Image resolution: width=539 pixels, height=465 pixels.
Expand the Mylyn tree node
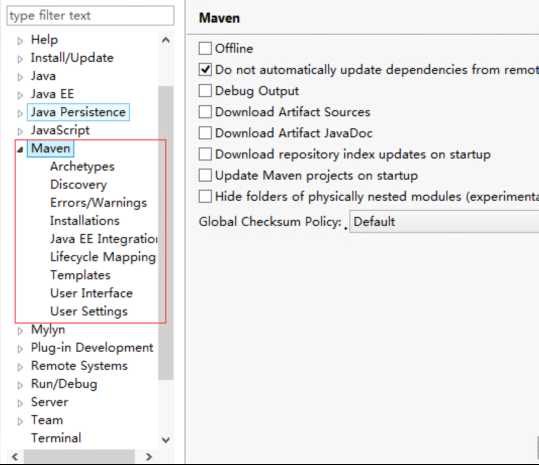click(20, 331)
